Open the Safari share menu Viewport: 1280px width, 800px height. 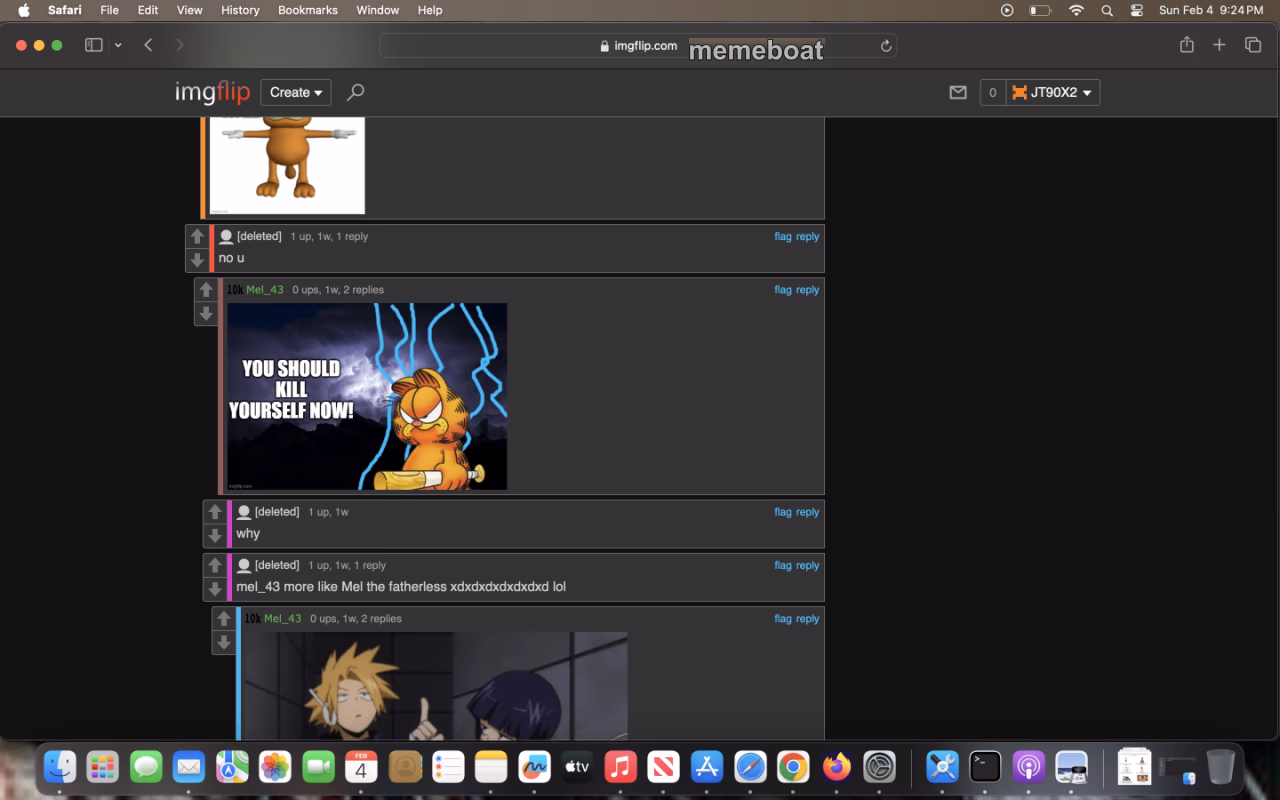pyautogui.click(x=1187, y=45)
